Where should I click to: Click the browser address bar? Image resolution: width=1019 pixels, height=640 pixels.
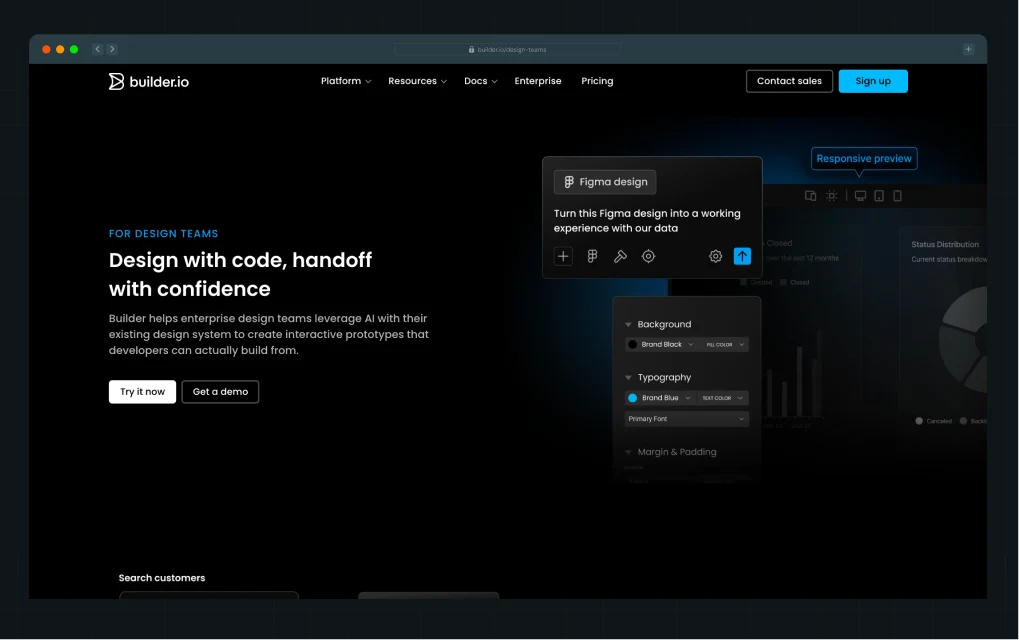pyautogui.click(x=508, y=49)
